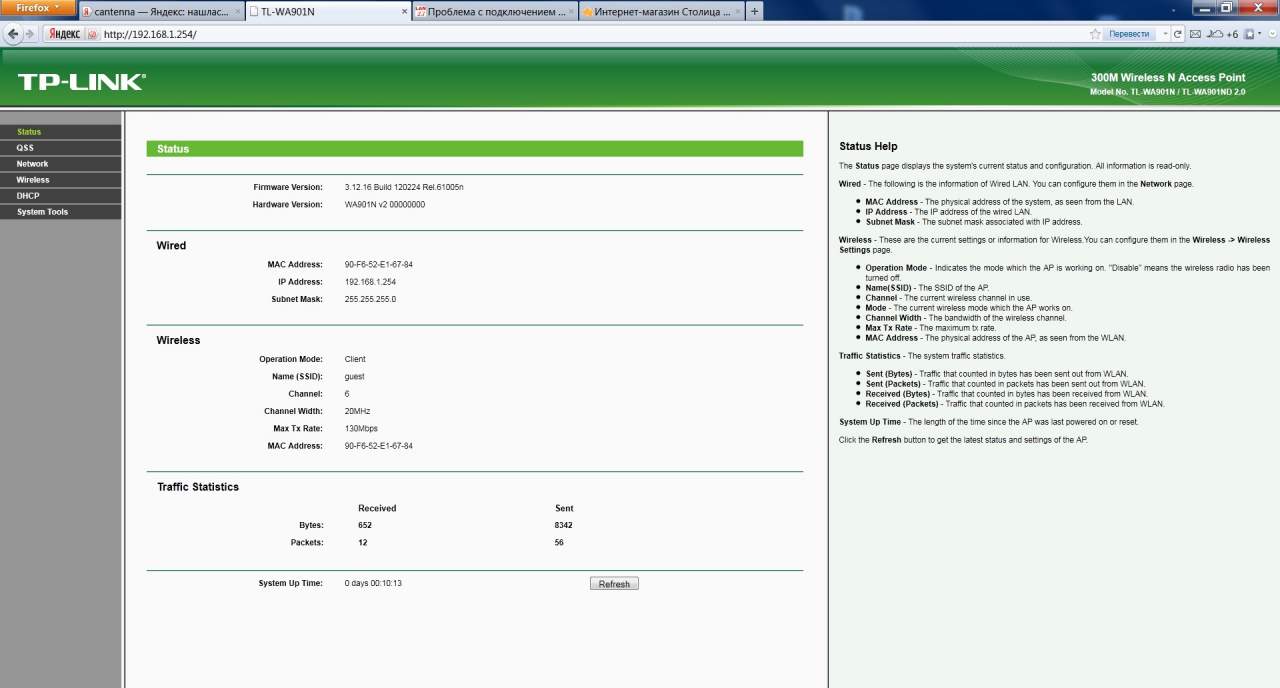Image resolution: width=1280 pixels, height=688 pixels.
Task: Open the System Tools menu item
Action: pos(61,212)
